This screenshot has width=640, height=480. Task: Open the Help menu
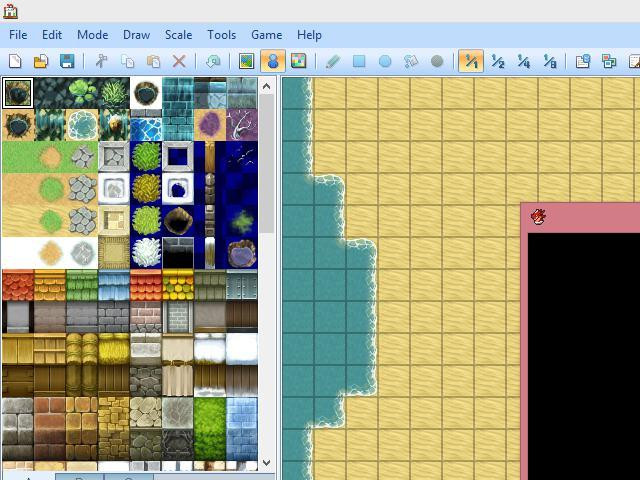coord(309,35)
